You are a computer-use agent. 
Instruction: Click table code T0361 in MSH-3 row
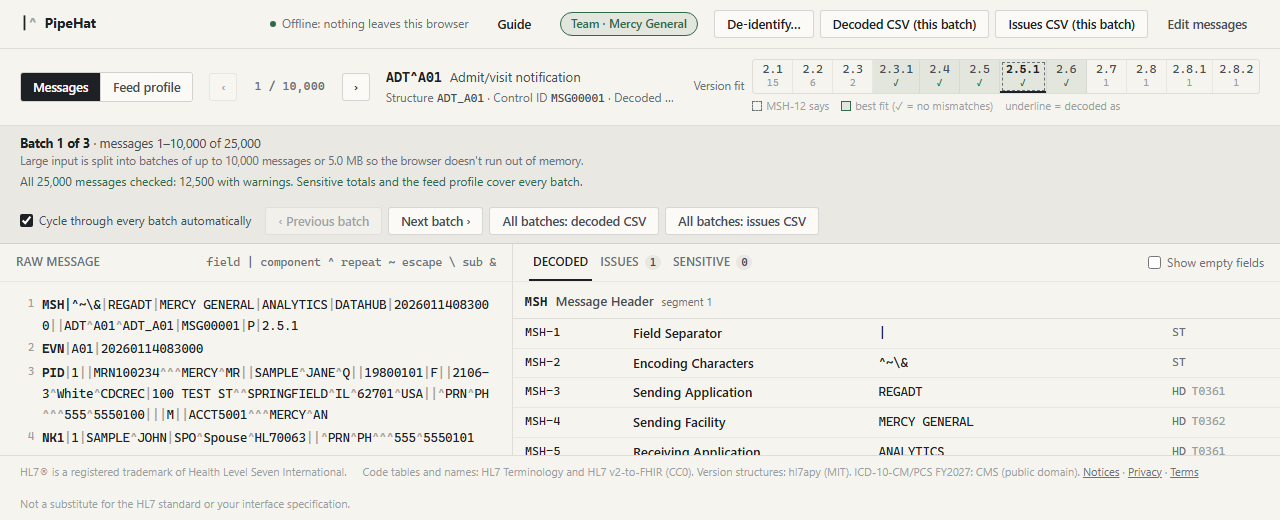(x=1208, y=392)
